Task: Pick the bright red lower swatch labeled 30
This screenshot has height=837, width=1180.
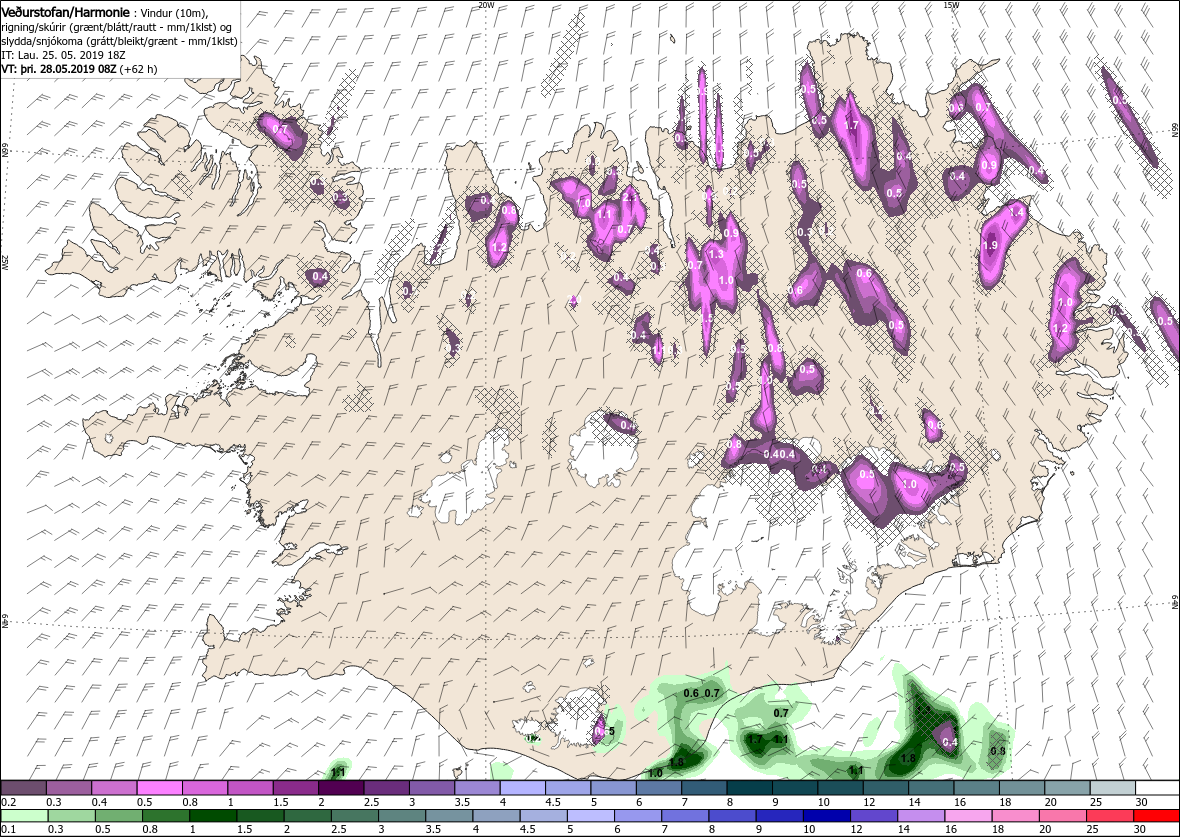Action: coord(1156,816)
